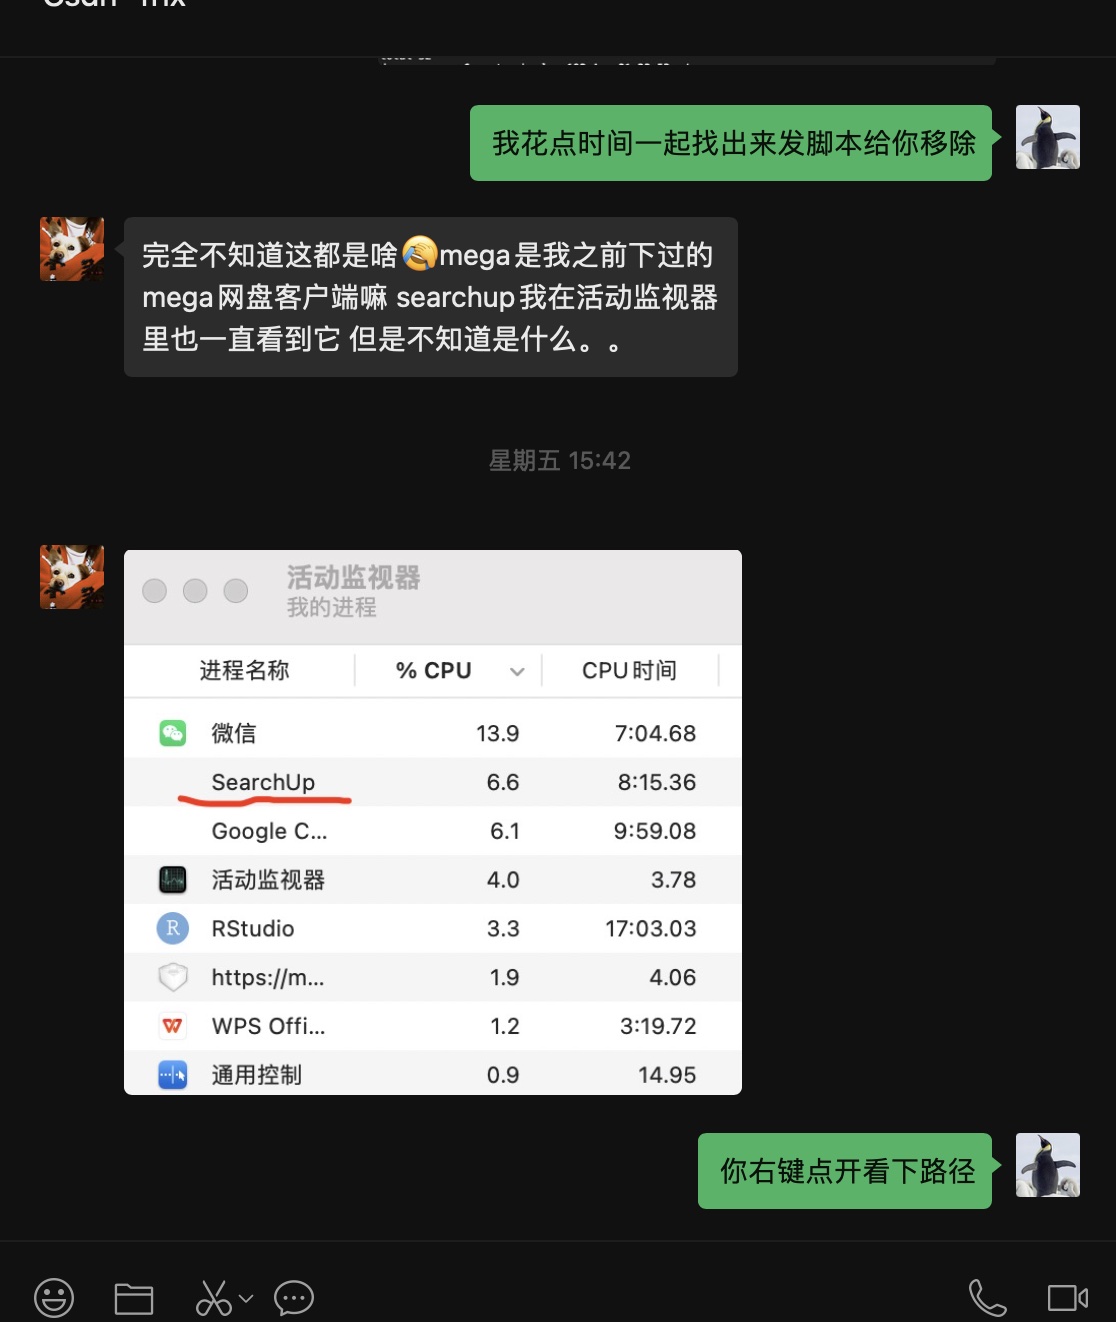Click the dog avatar beside the mega message
1116x1322 pixels.
coord(72,249)
